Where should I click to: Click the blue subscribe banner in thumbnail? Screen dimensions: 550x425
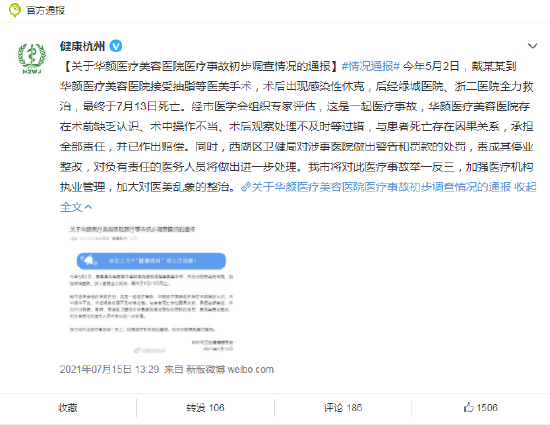point(151,261)
